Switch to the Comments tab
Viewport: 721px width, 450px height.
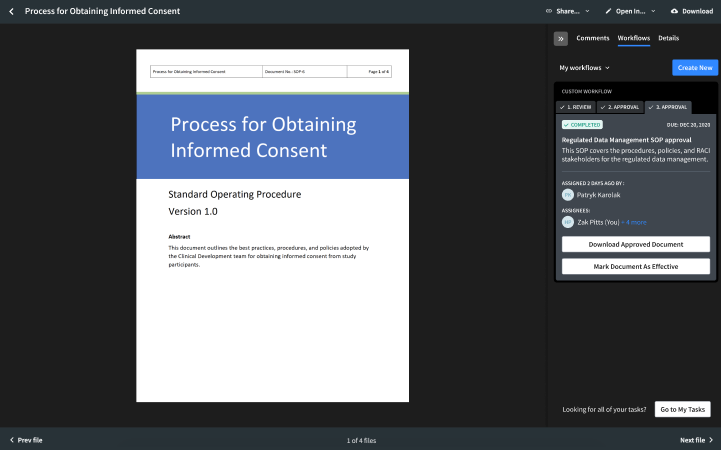pyautogui.click(x=593, y=38)
